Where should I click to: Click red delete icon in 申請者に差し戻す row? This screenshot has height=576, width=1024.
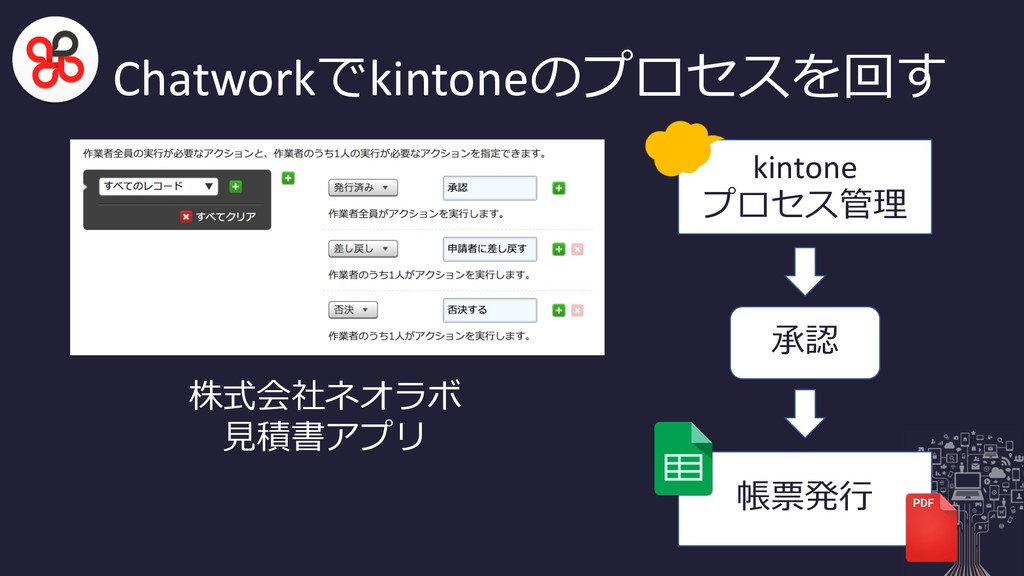coord(577,249)
